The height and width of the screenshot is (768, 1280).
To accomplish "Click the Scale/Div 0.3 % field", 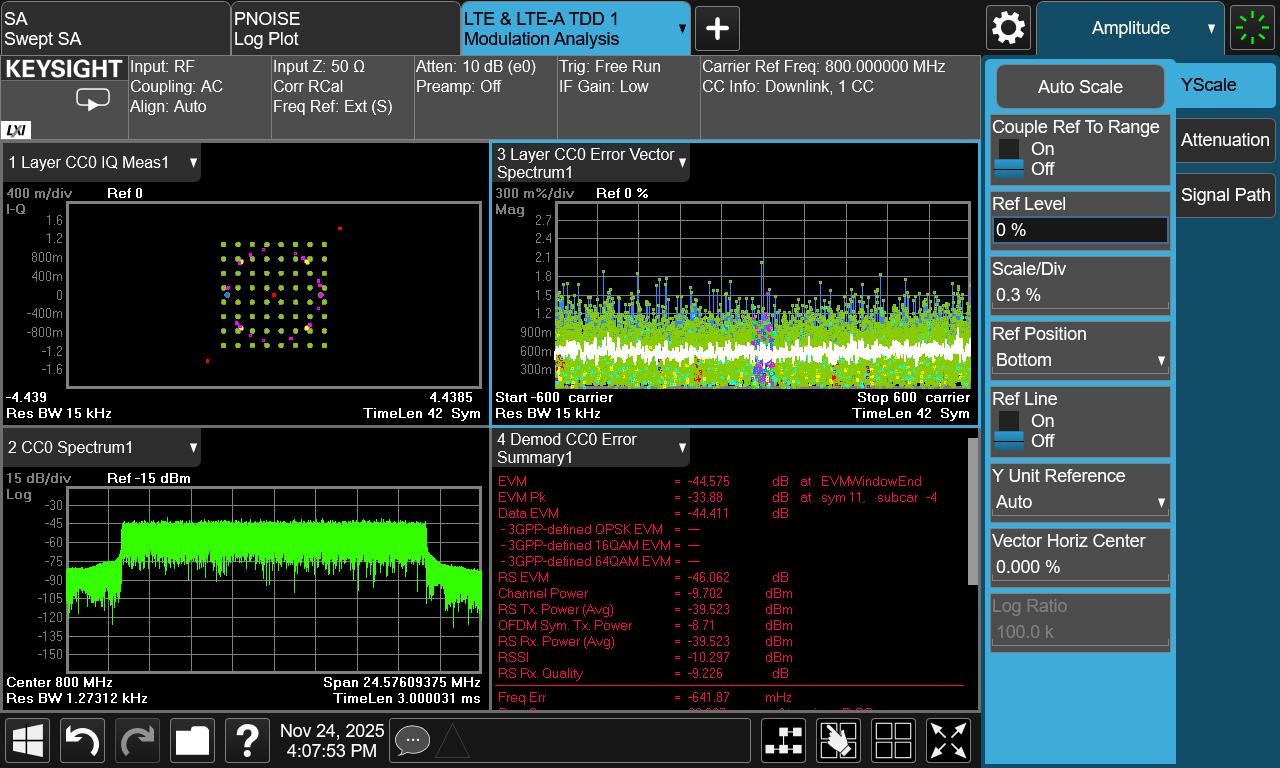I will 1080,295.
